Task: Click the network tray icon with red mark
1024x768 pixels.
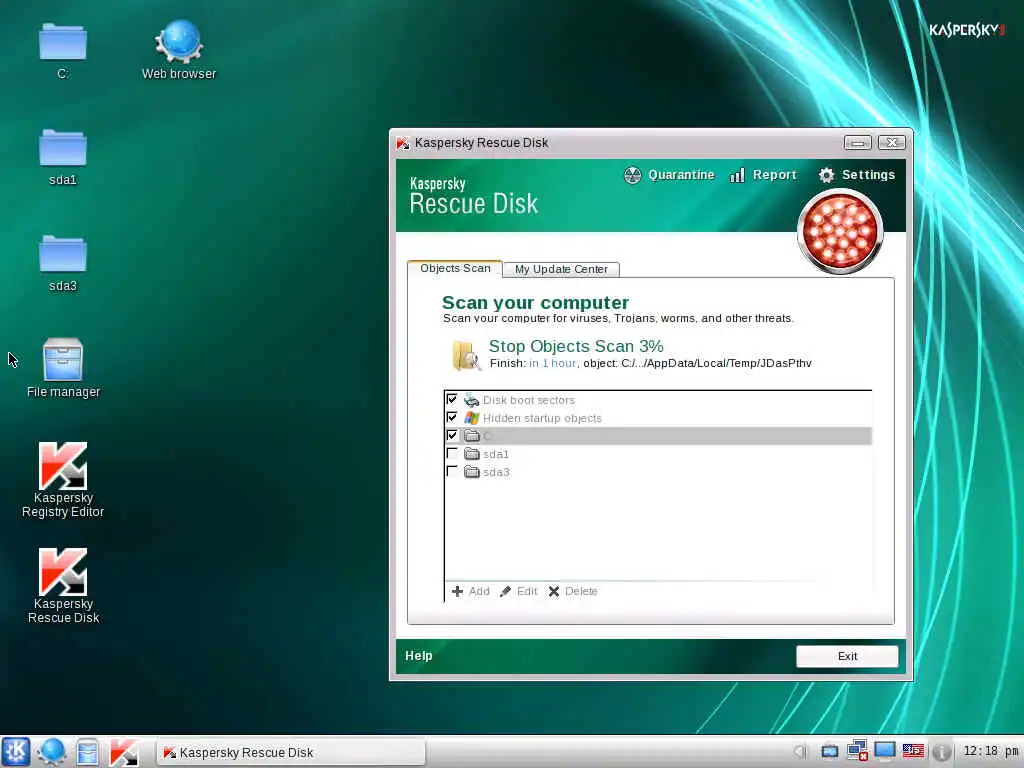Action: pyautogui.click(x=857, y=751)
